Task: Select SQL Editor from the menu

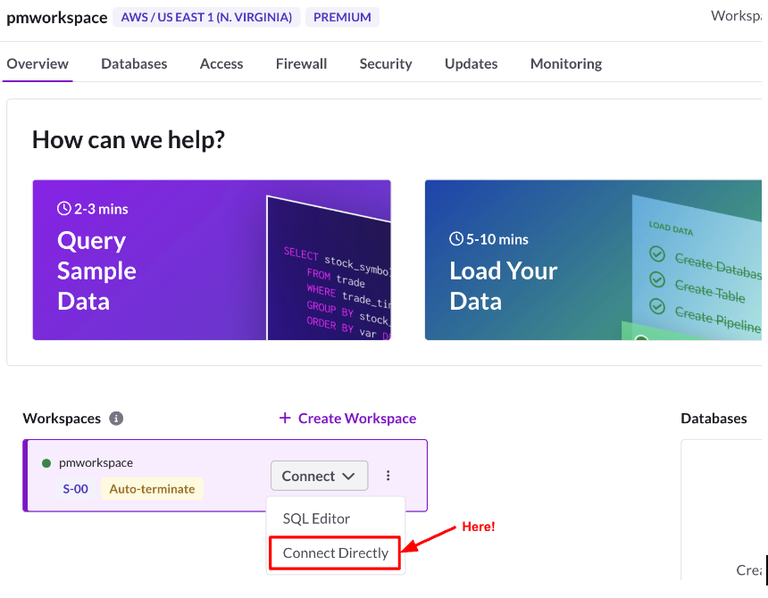Action: click(x=317, y=519)
